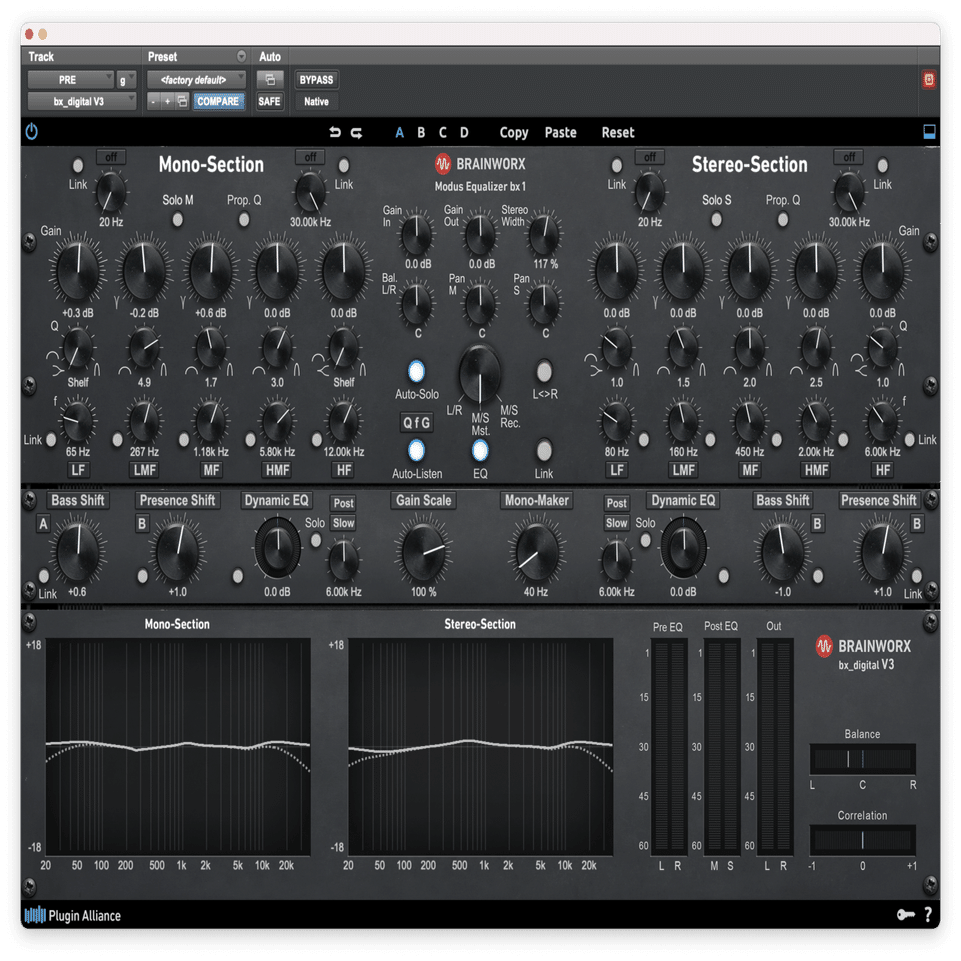Toggle the Solo S button

[716, 219]
